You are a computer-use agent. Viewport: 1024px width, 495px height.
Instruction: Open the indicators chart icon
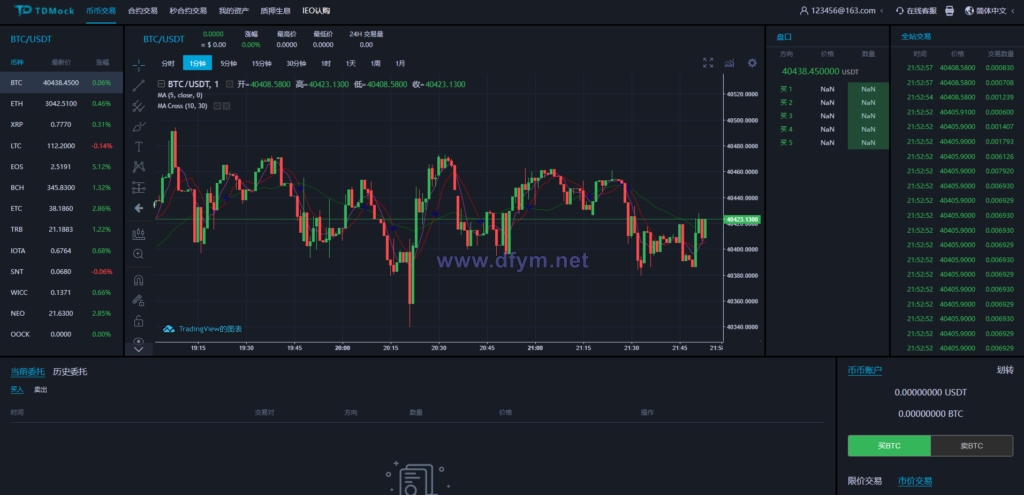[729, 63]
